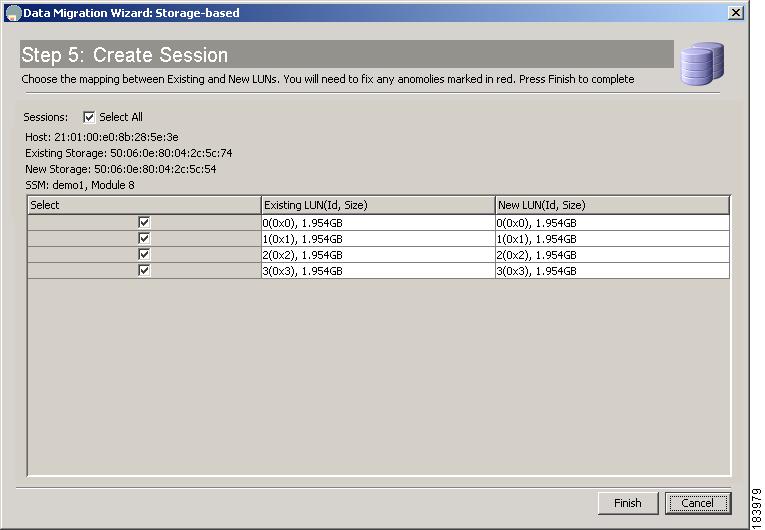
Task: Click the Existing LUN(Id, Size) column header
Action: pyautogui.click(x=378, y=205)
